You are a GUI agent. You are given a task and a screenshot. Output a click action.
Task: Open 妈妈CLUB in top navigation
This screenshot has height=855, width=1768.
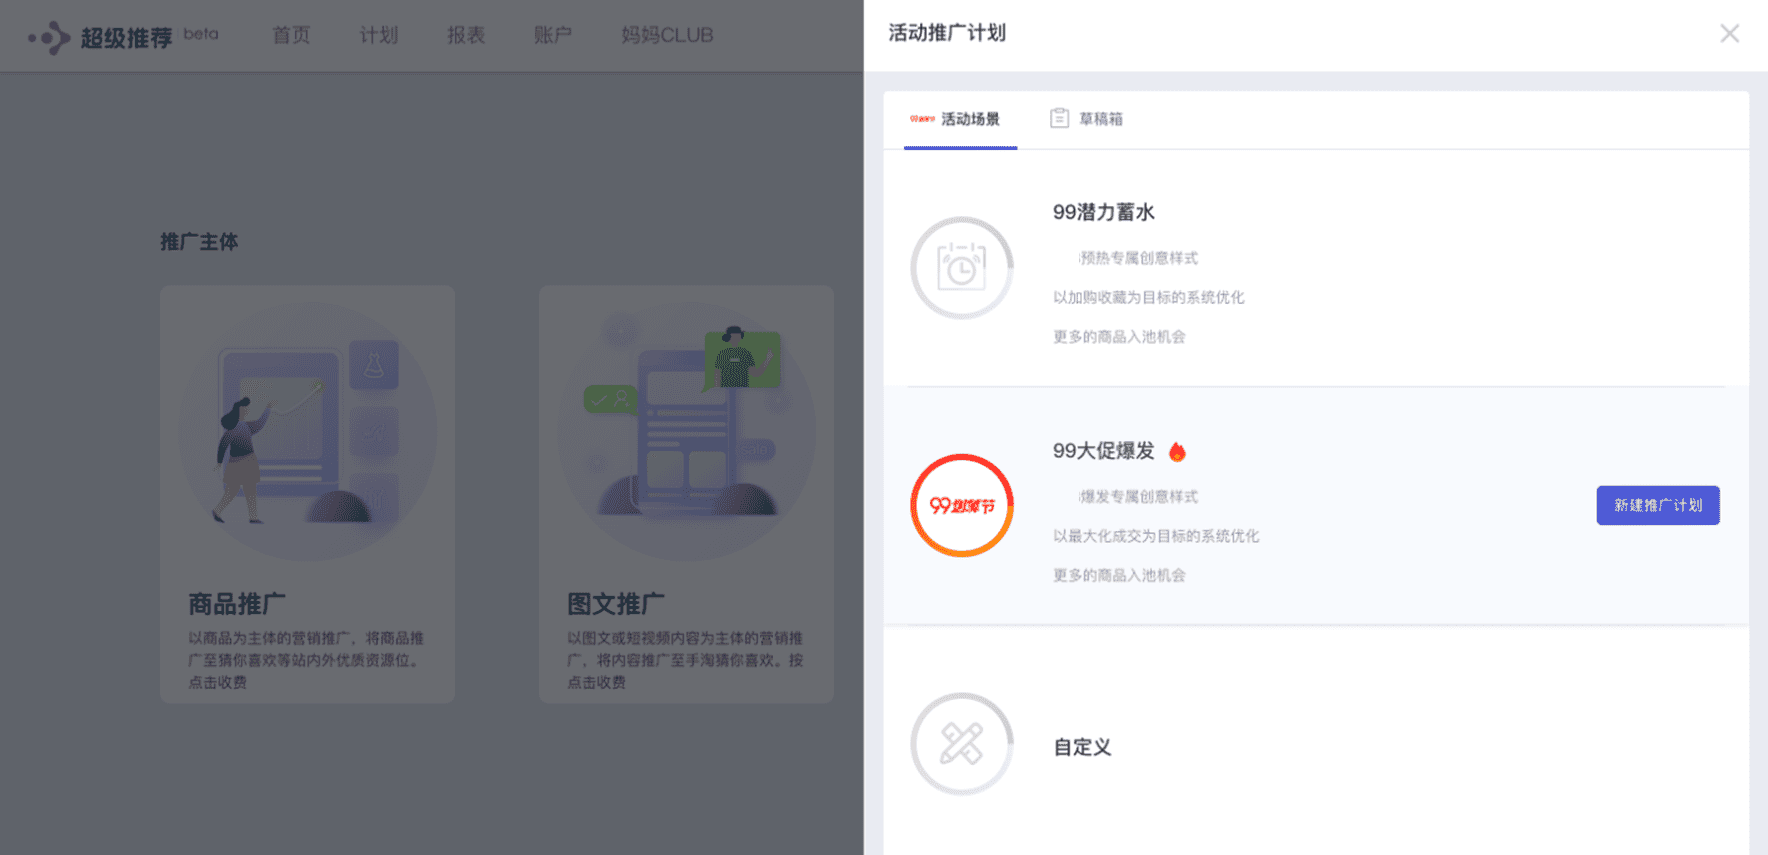click(667, 35)
